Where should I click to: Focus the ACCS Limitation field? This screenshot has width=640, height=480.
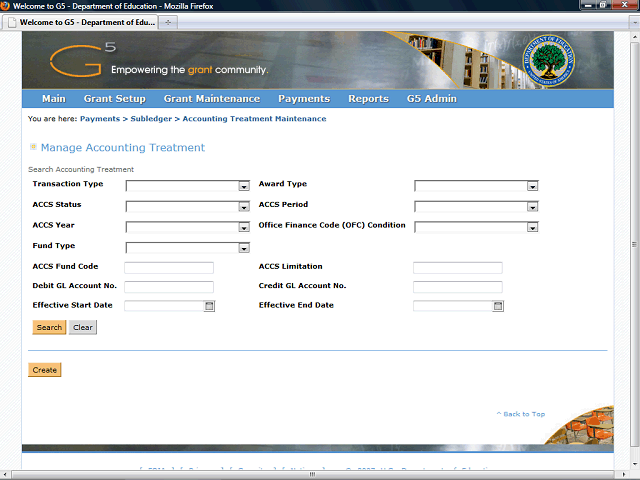tap(458, 268)
